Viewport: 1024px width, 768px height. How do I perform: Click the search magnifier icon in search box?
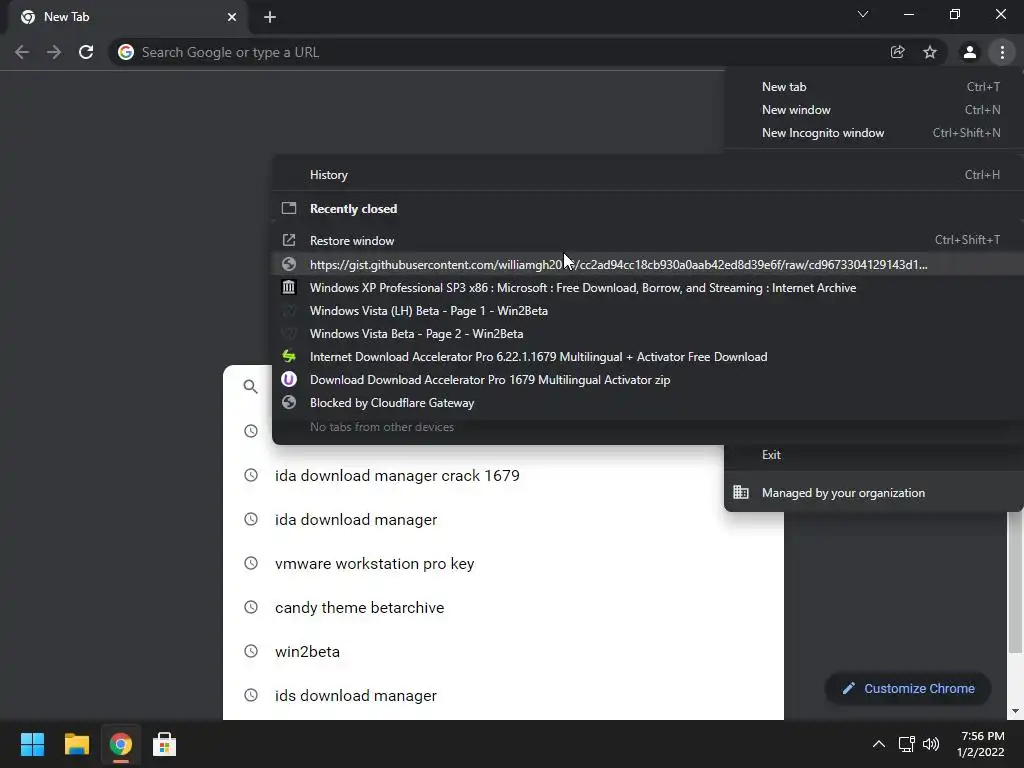(x=251, y=387)
